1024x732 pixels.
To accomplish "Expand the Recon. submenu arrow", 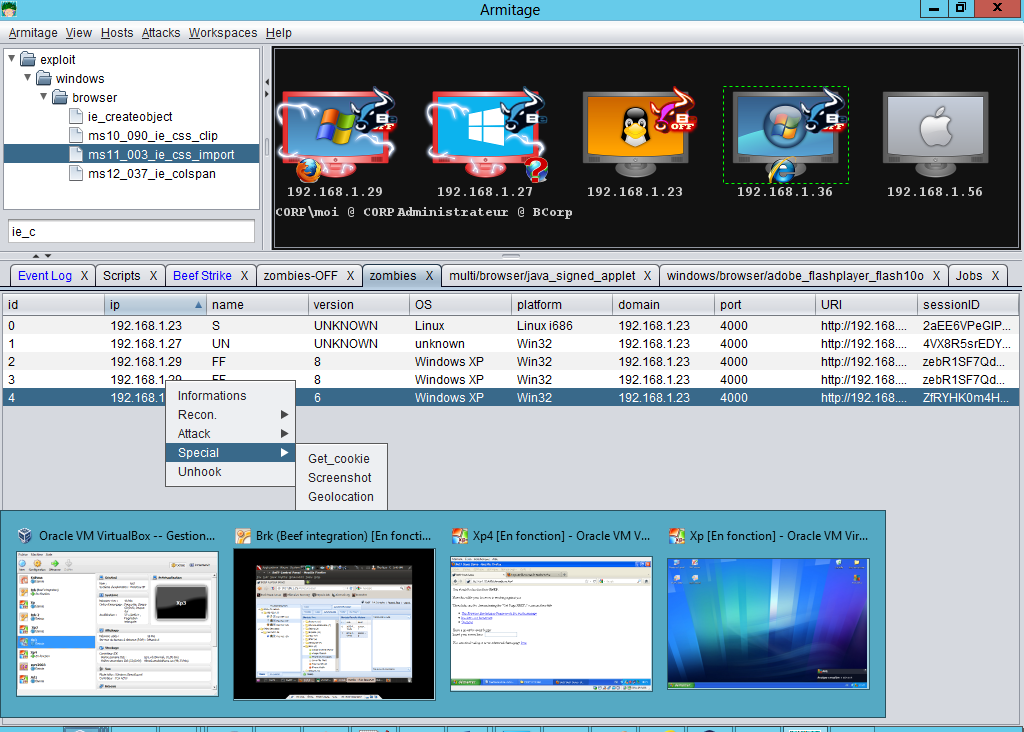I will pos(284,415).
